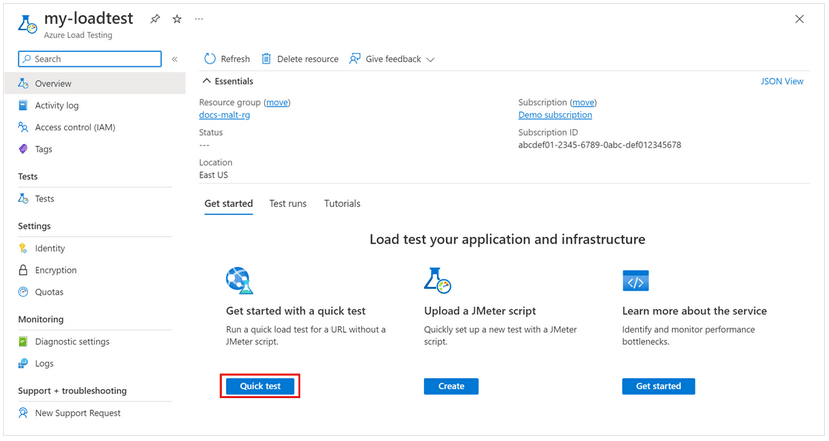The width and height of the screenshot is (829, 441).
Task: Click the New Support Request icon
Action: point(23,413)
